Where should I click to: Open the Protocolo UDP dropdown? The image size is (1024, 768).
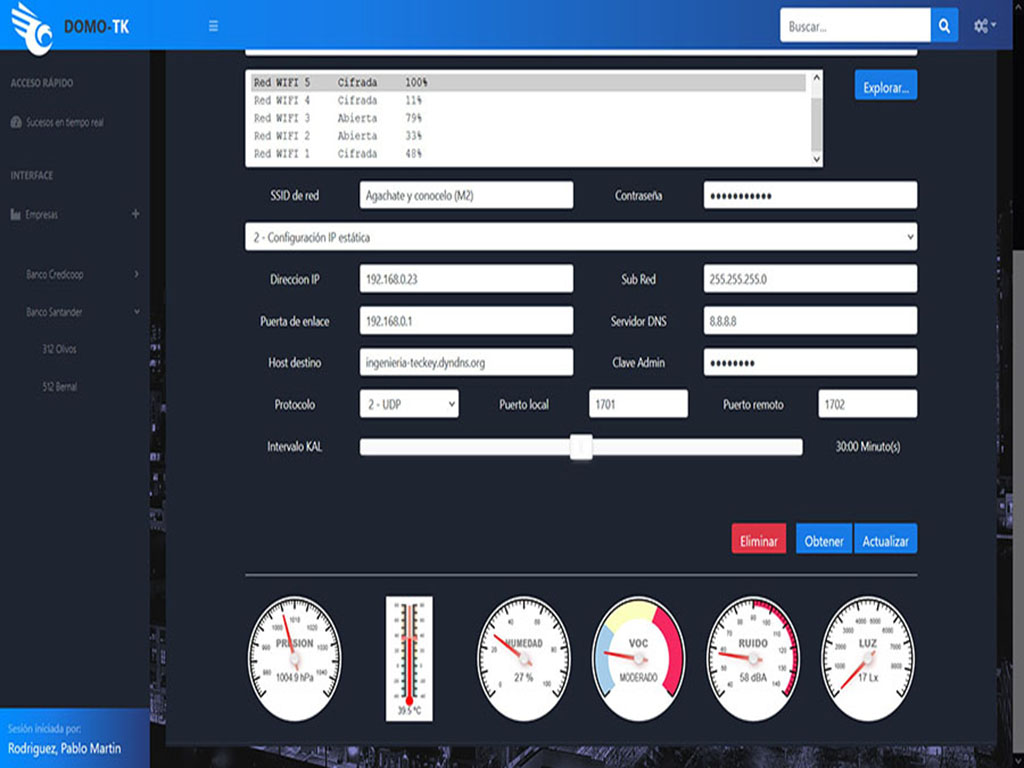(408, 404)
